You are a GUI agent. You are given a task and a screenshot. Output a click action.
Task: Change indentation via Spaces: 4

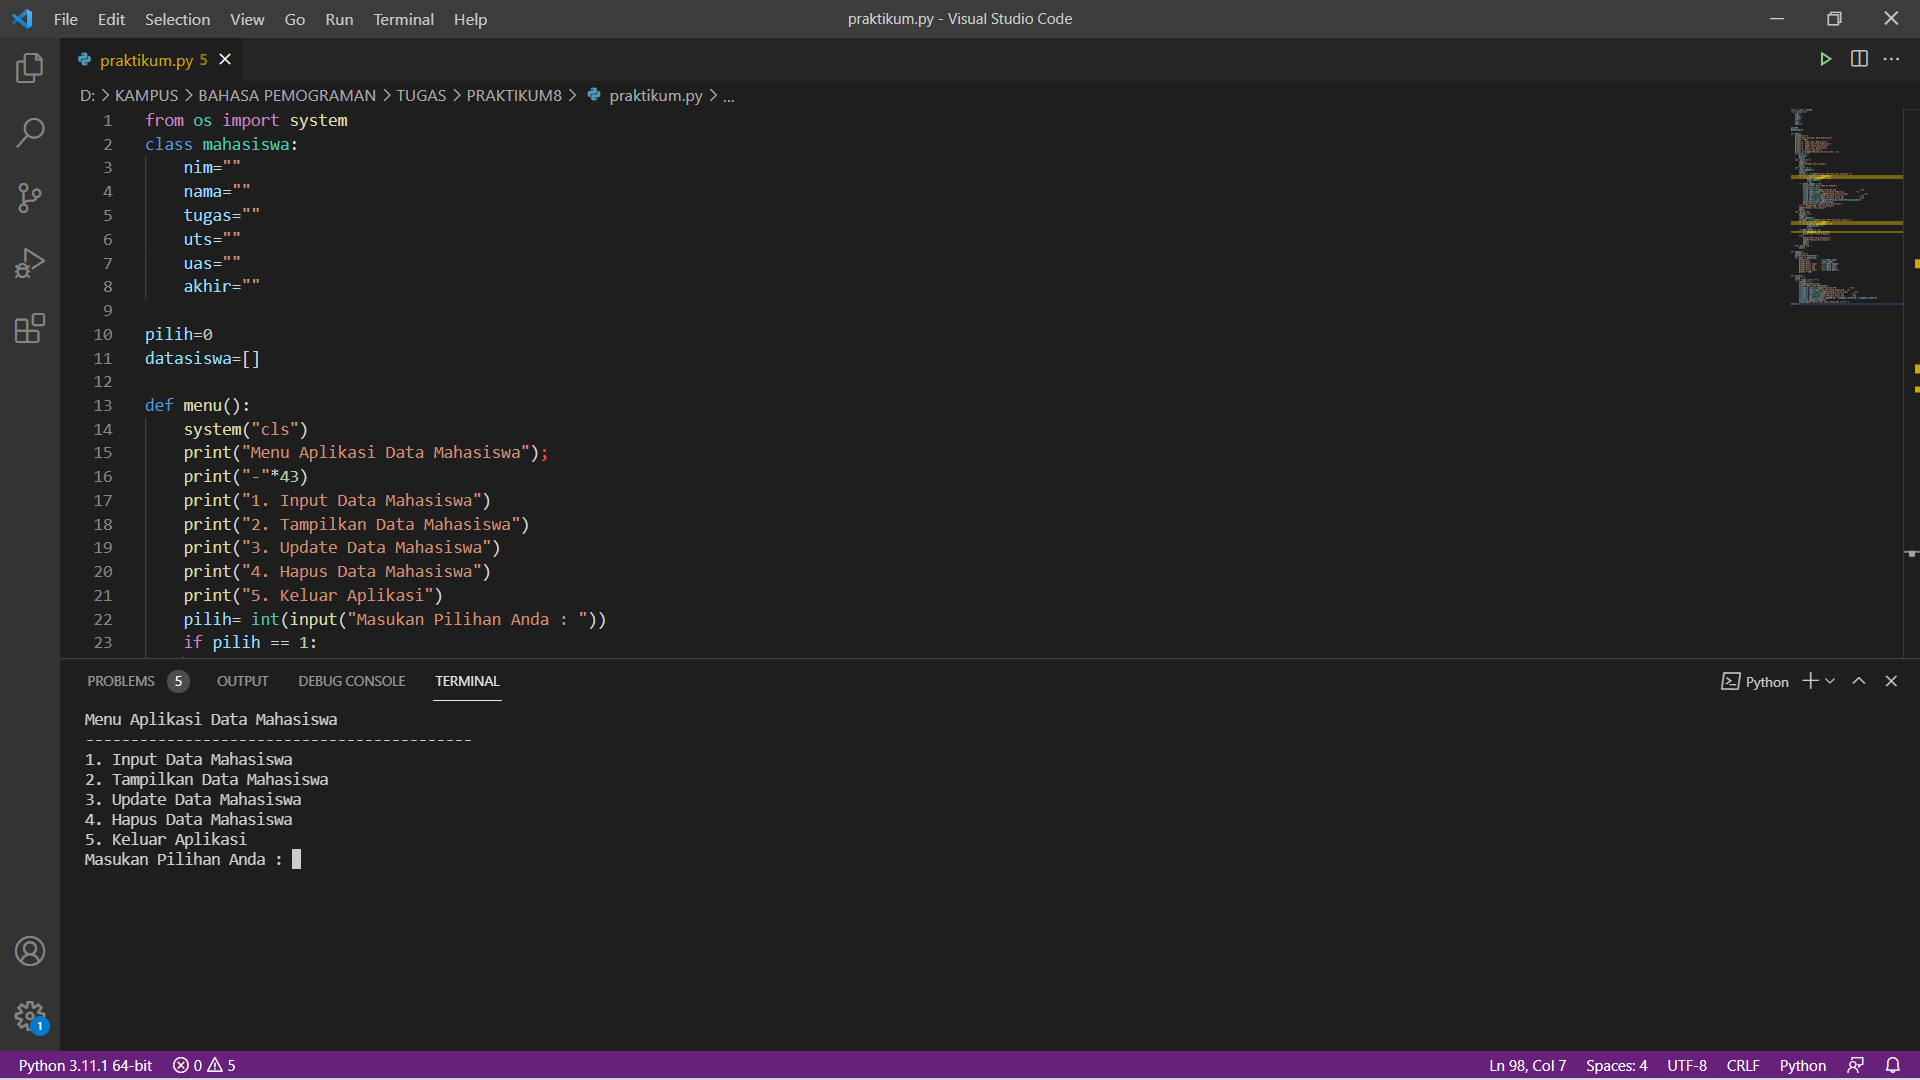point(1616,1065)
